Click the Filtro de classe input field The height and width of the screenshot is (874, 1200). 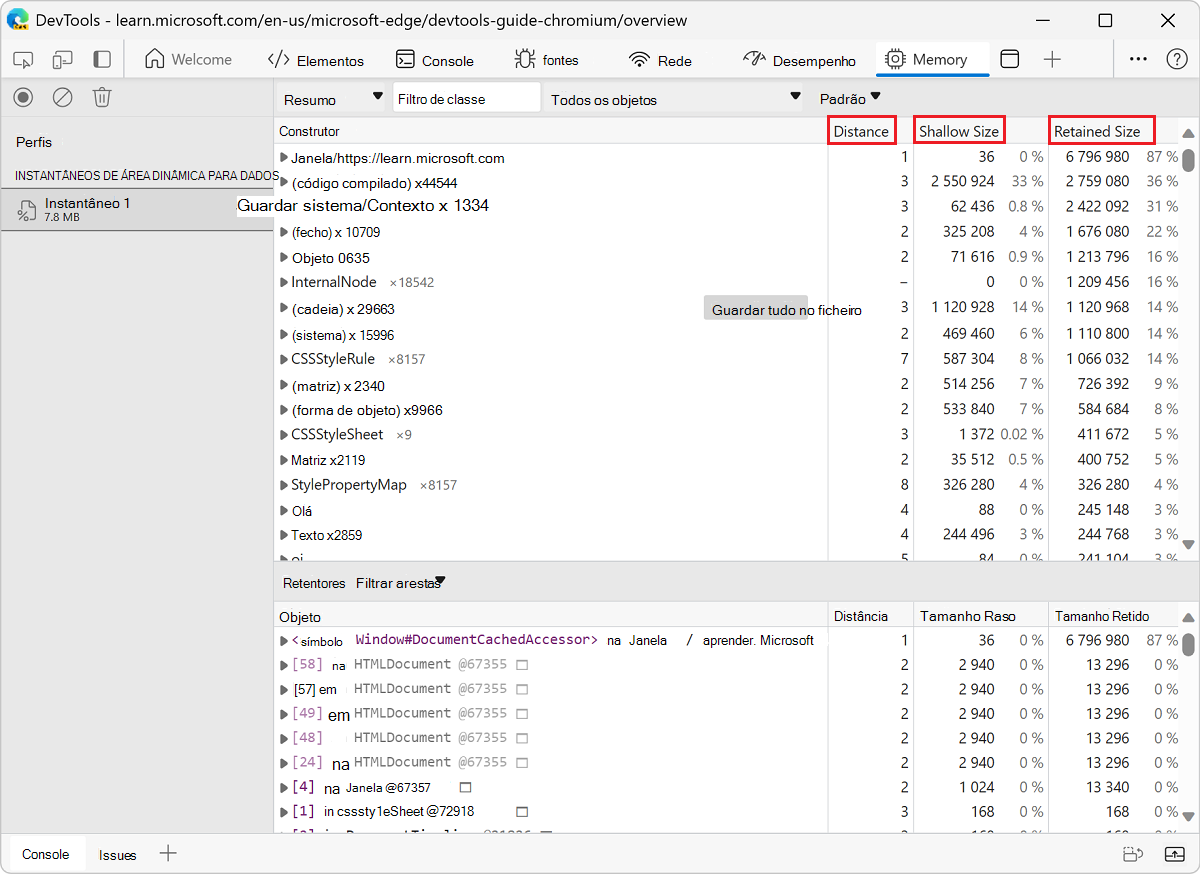[x=466, y=98]
